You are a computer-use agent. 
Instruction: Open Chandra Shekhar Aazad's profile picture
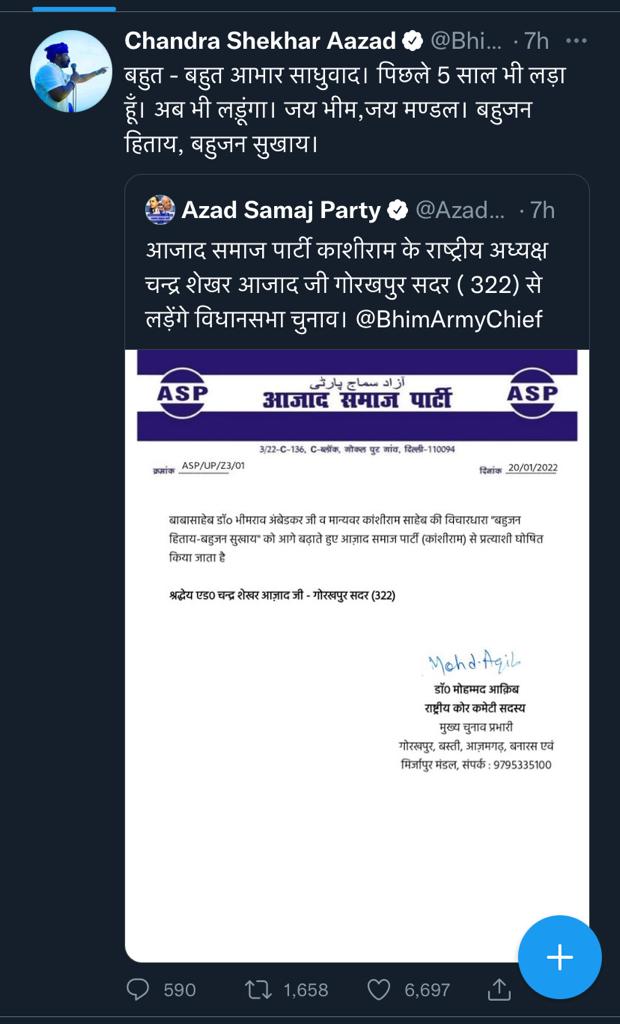[71, 71]
